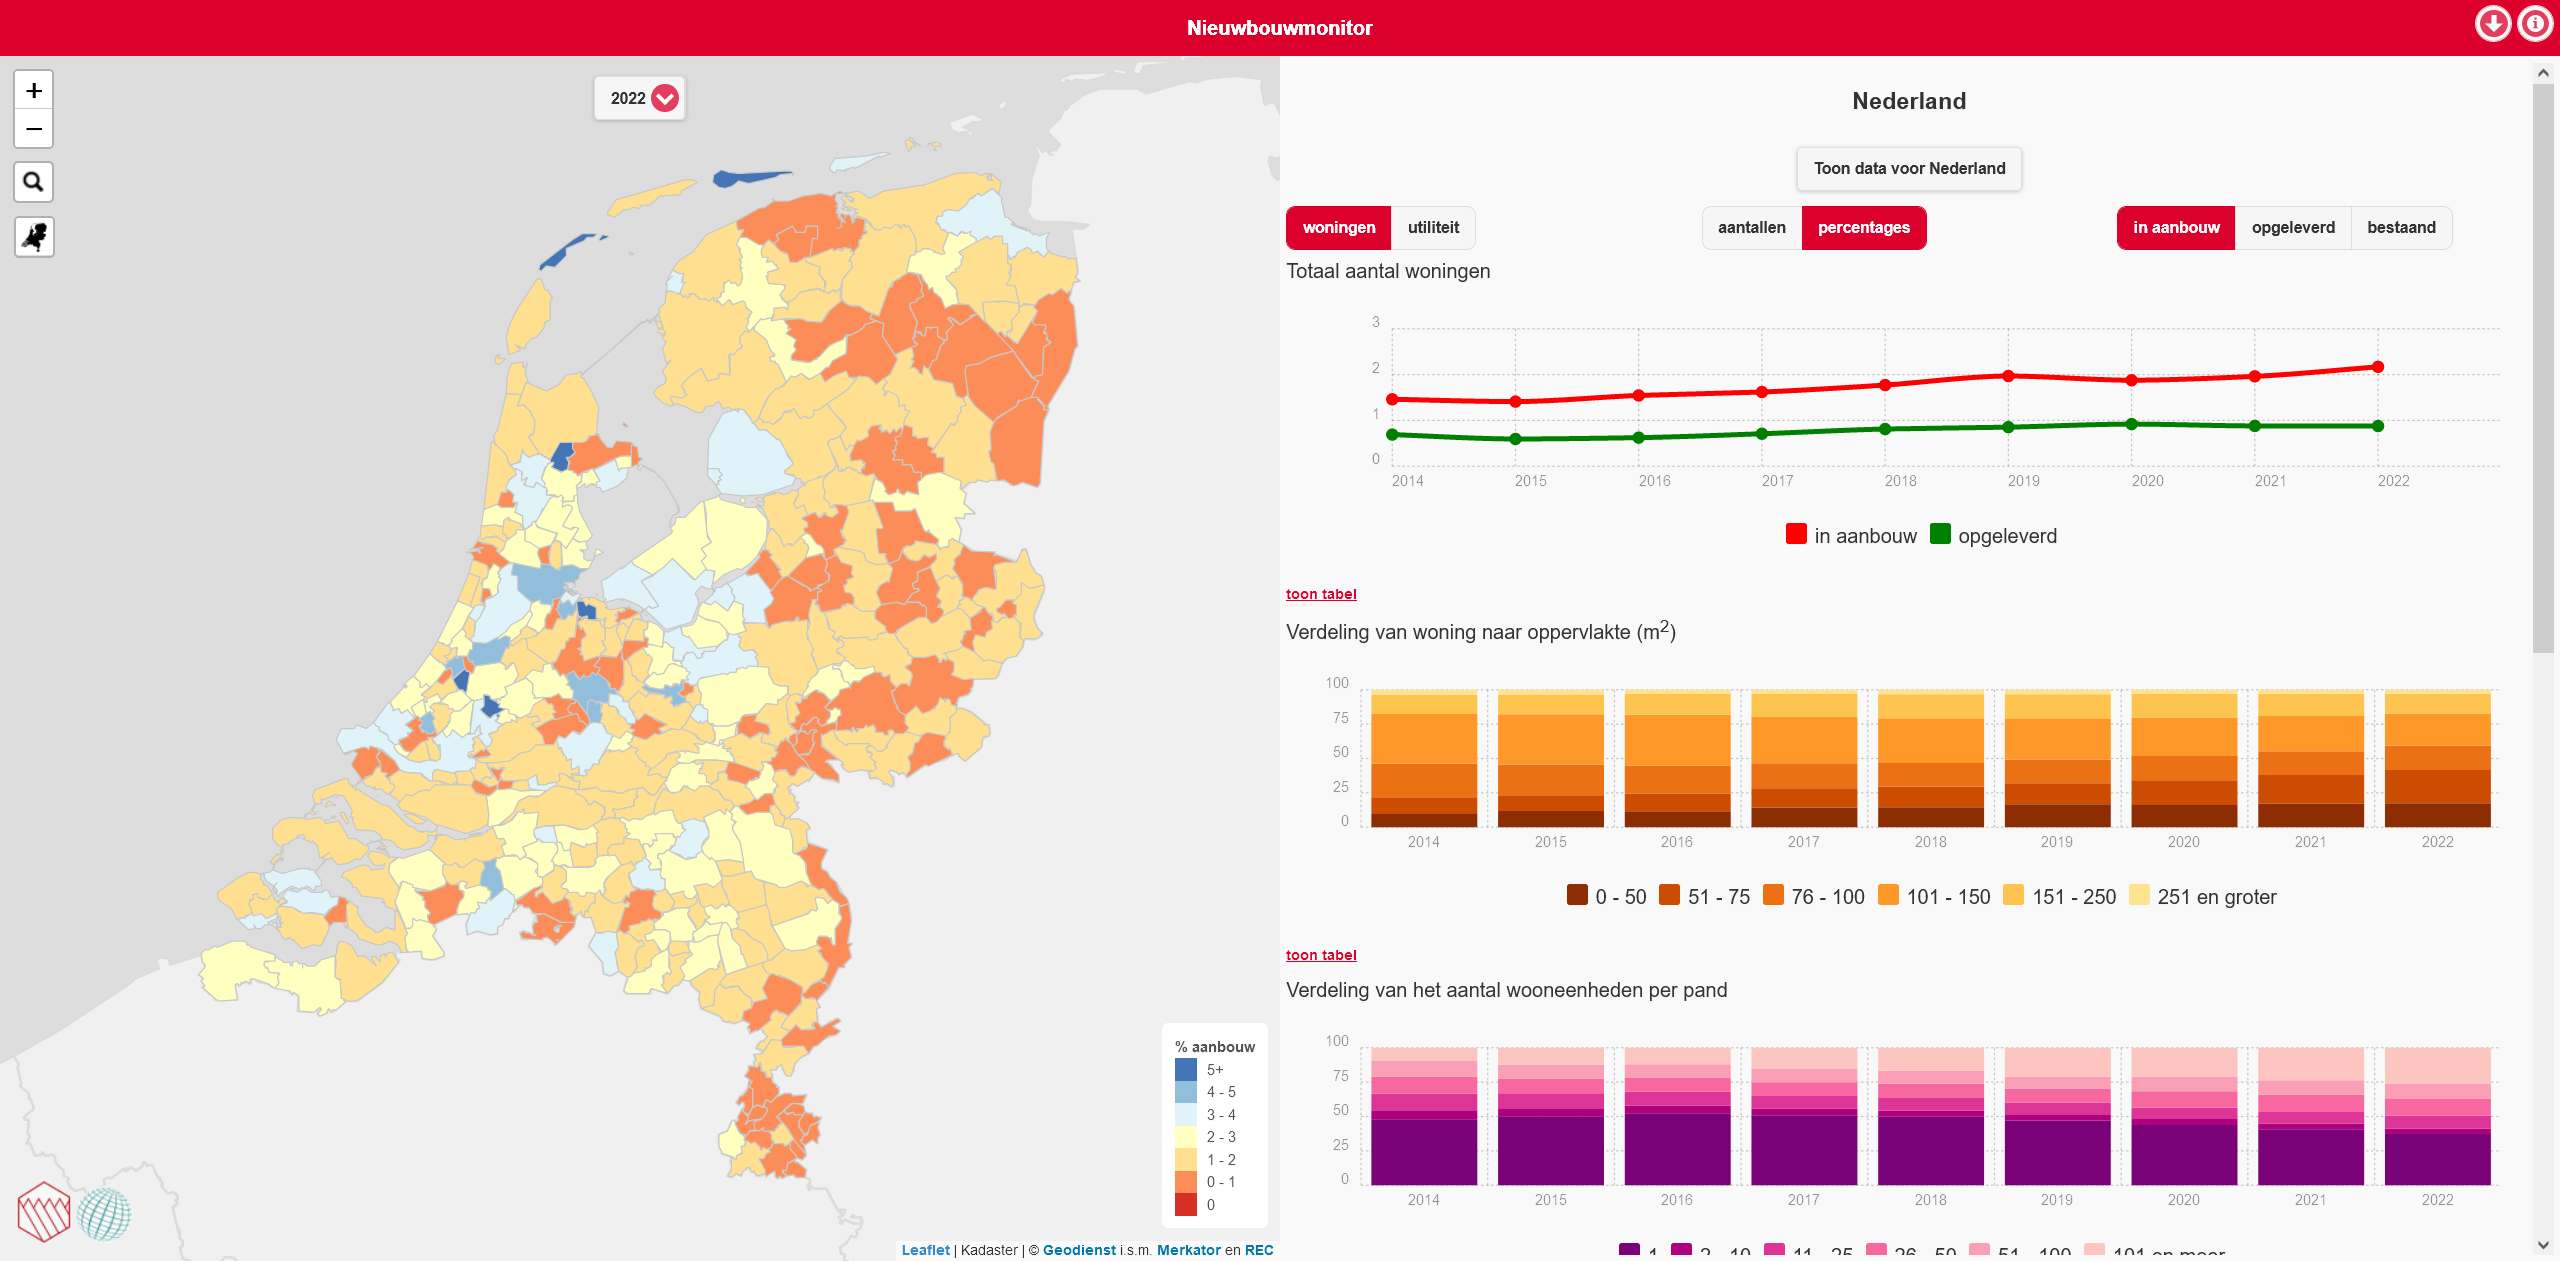Viewport: 2560px width, 1261px height.
Task: Click the 0 map legend color
Action: (1186, 1205)
